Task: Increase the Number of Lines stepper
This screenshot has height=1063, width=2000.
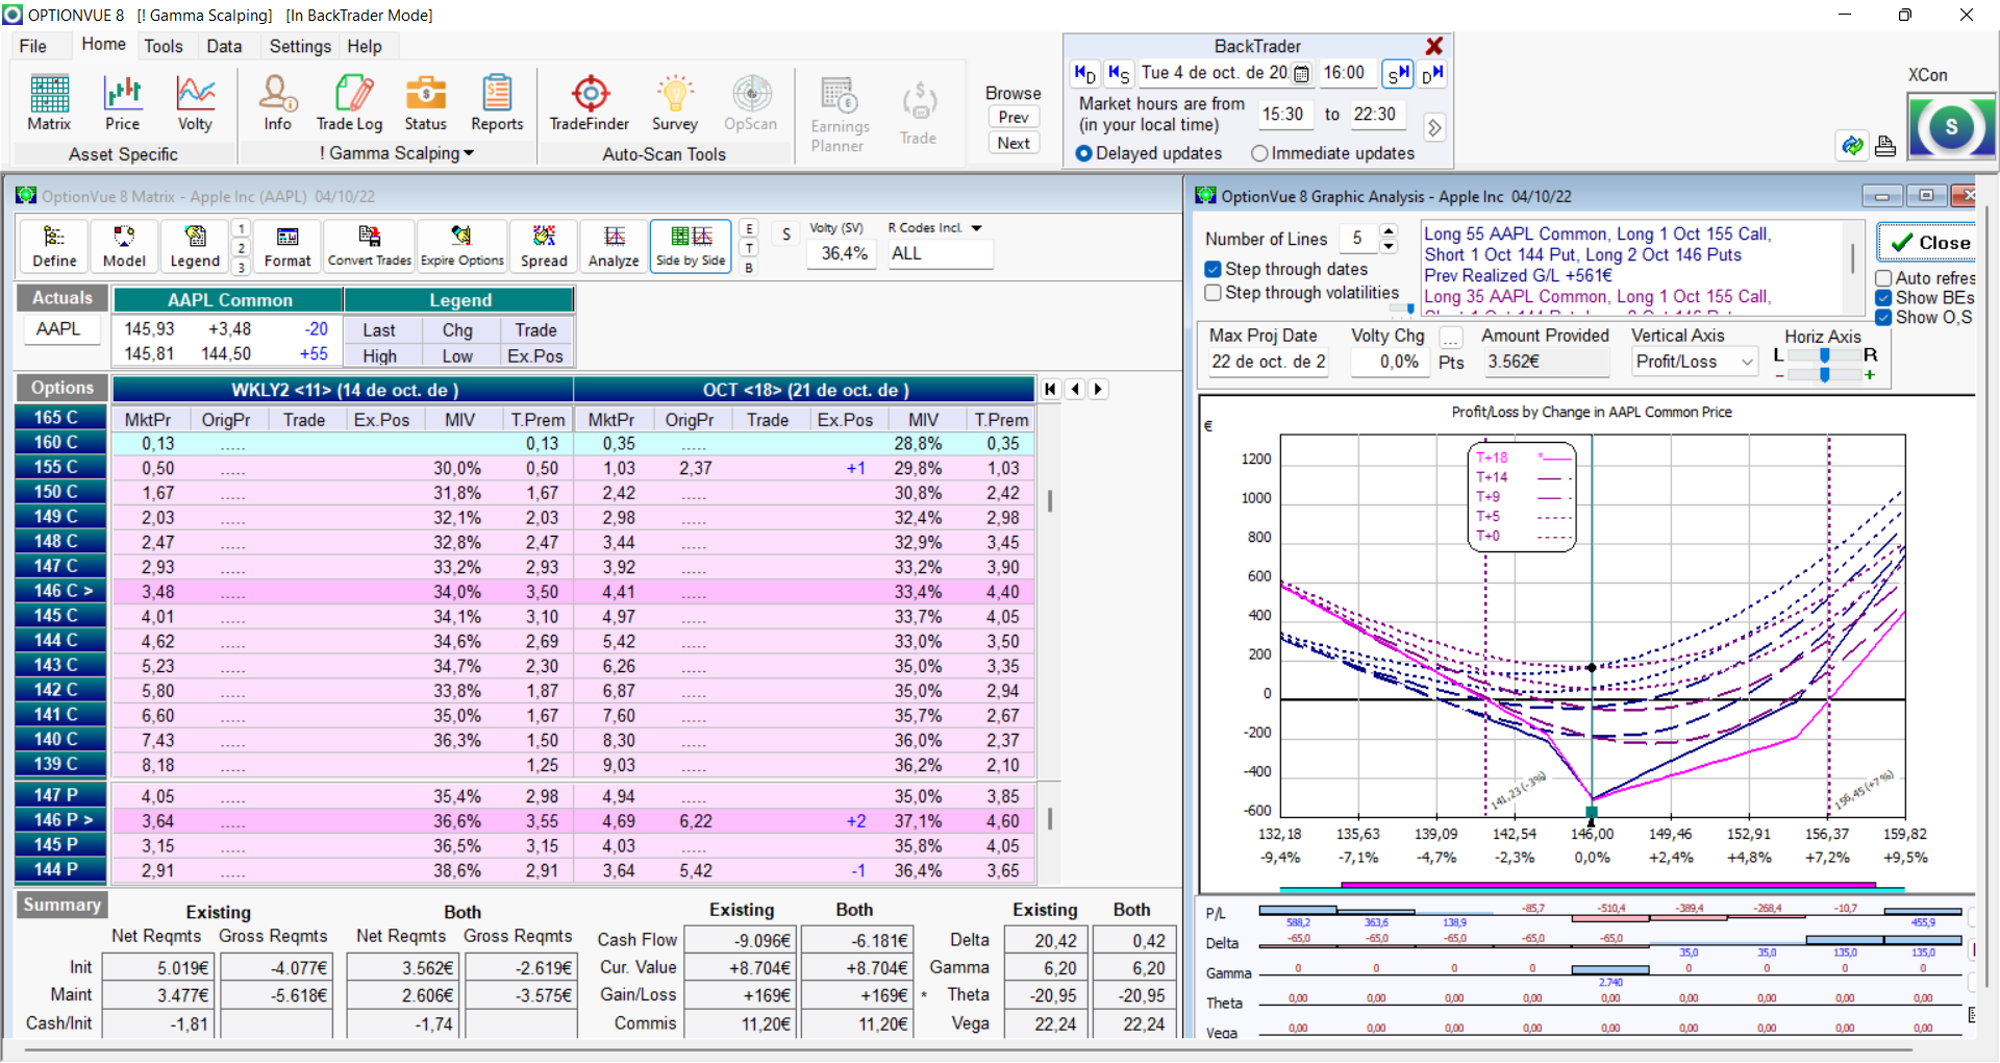Action: pyautogui.click(x=1389, y=231)
